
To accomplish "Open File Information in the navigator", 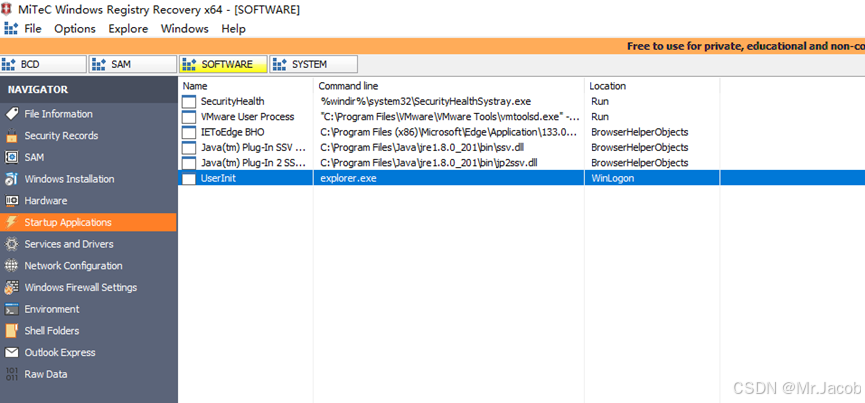I will tap(88, 114).
